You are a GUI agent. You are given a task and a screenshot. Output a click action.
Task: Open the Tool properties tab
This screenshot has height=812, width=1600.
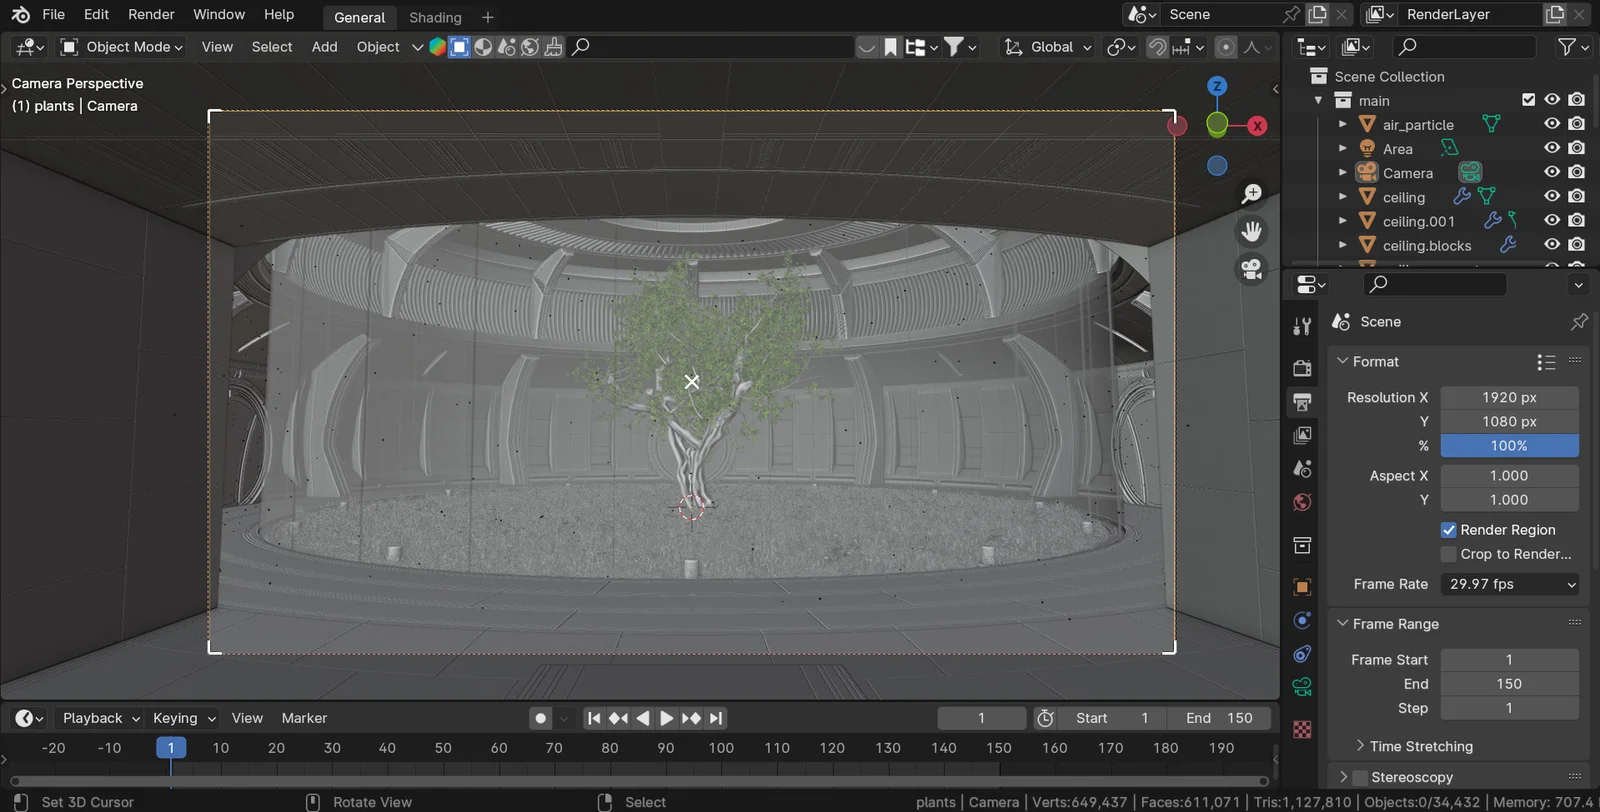pyautogui.click(x=1302, y=326)
